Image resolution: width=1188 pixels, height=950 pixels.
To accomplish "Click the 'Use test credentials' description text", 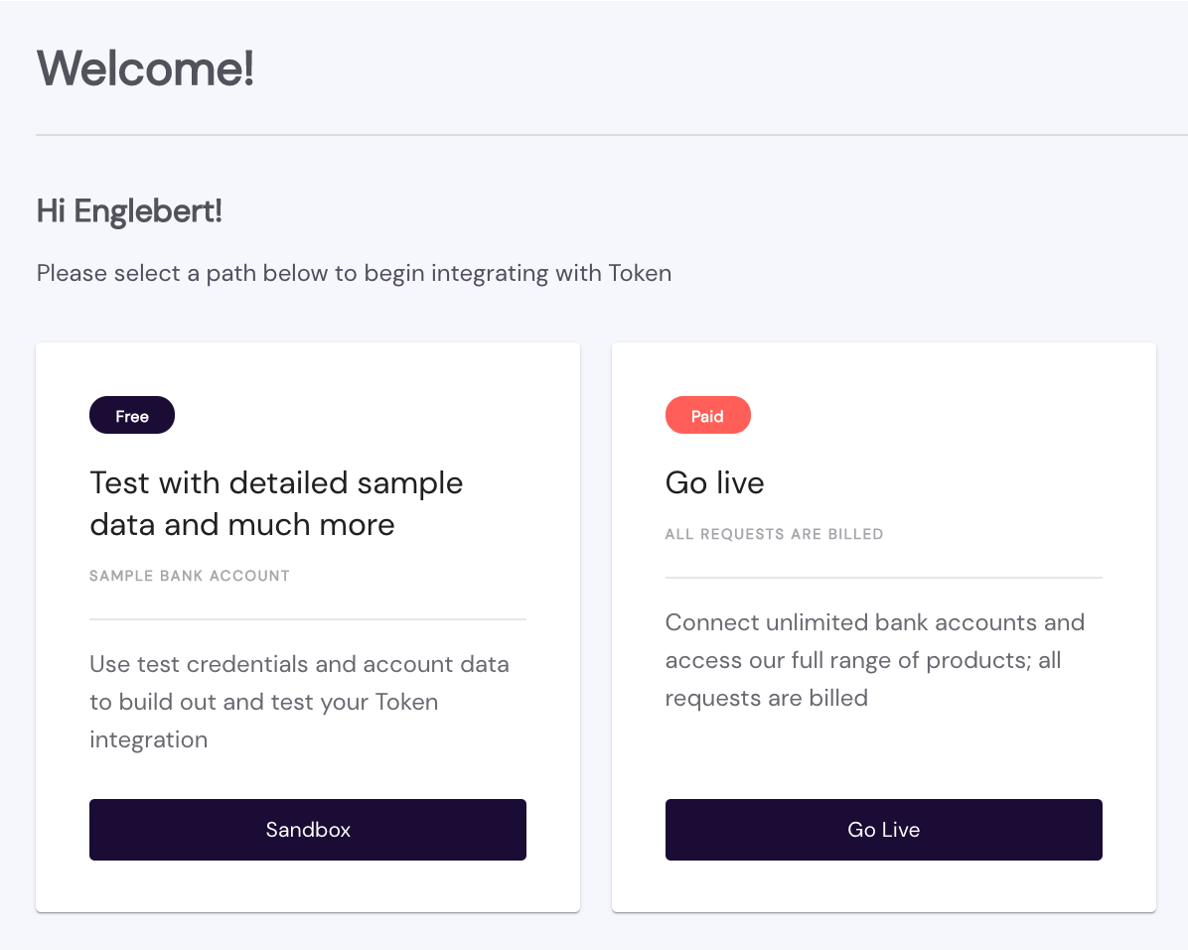I will point(299,702).
